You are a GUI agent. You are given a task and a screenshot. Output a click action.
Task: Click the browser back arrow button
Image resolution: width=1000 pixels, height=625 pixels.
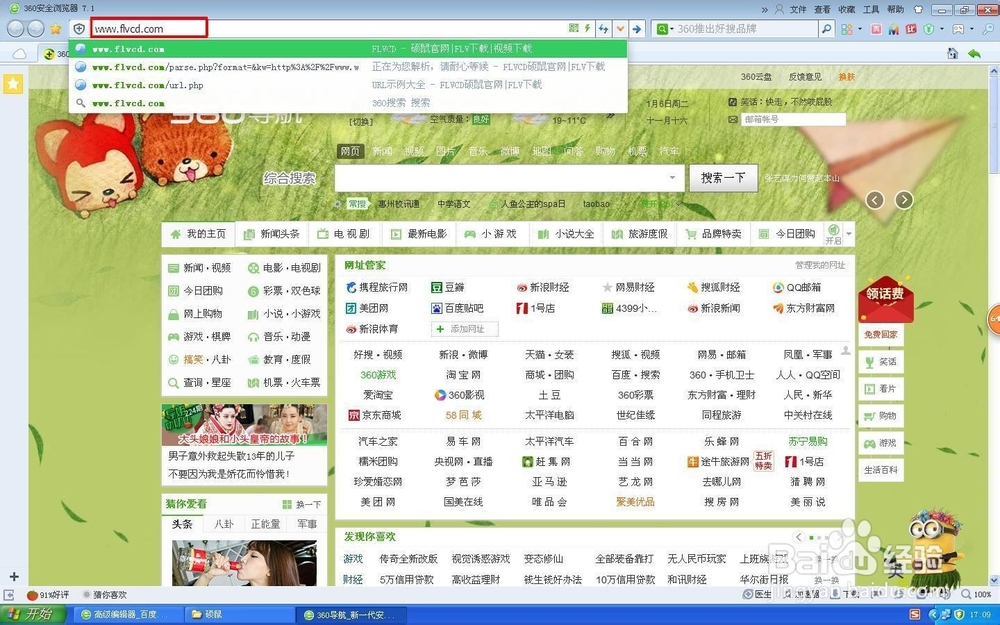[16, 29]
